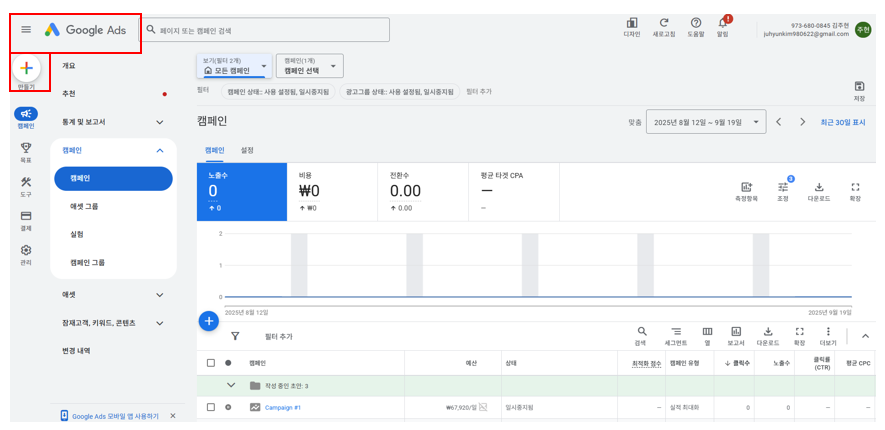Switch to the 설정 tab
The image size is (885, 430).
247,151
